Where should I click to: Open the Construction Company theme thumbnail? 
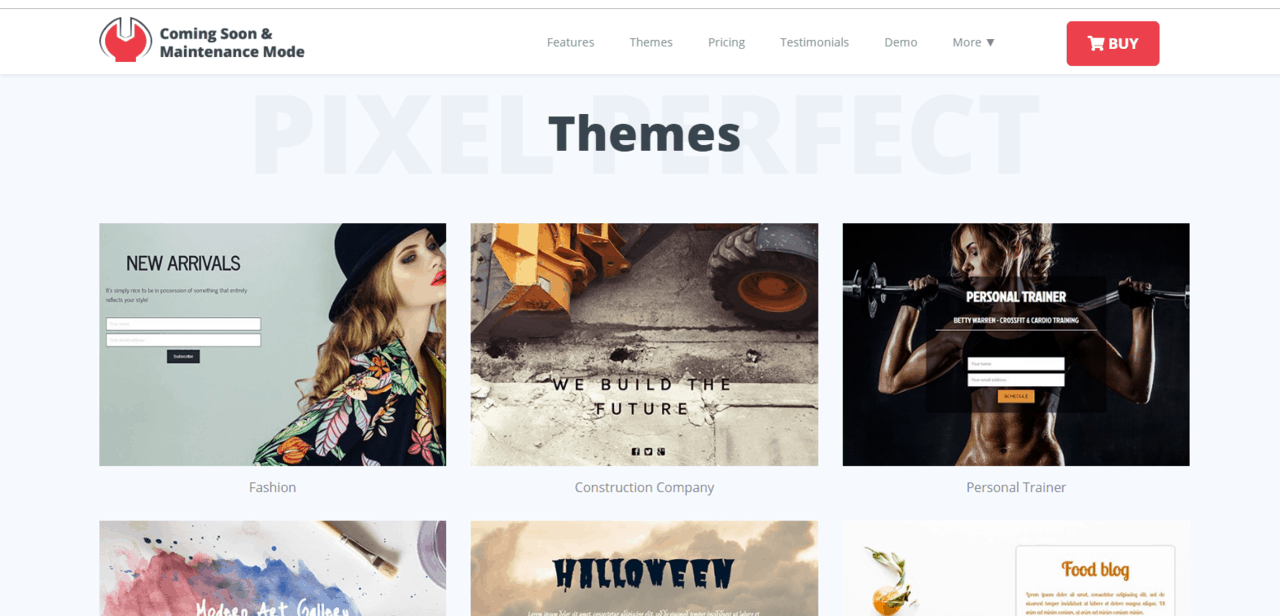point(644,344)
